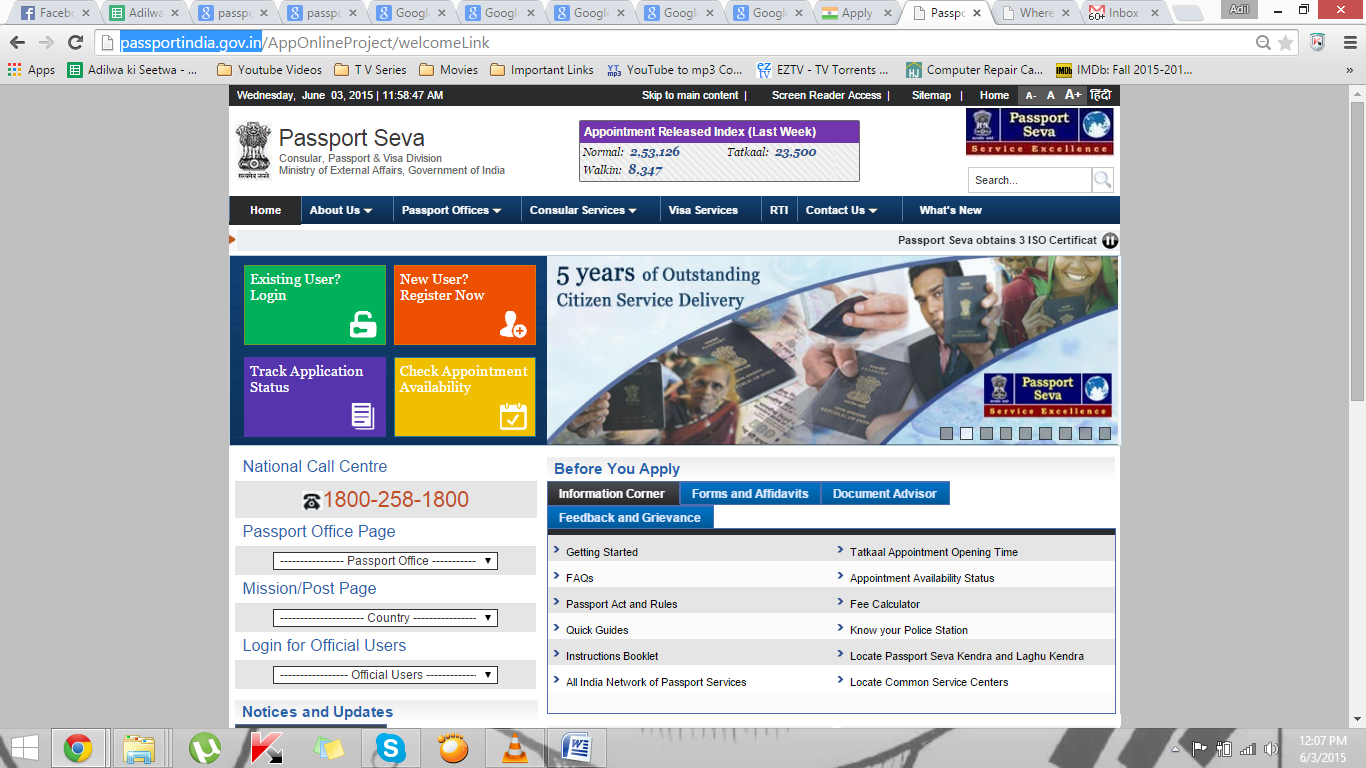Open the Getting Started link
1366x768 pixels.
pyautogui.click(x=602, y=552)
